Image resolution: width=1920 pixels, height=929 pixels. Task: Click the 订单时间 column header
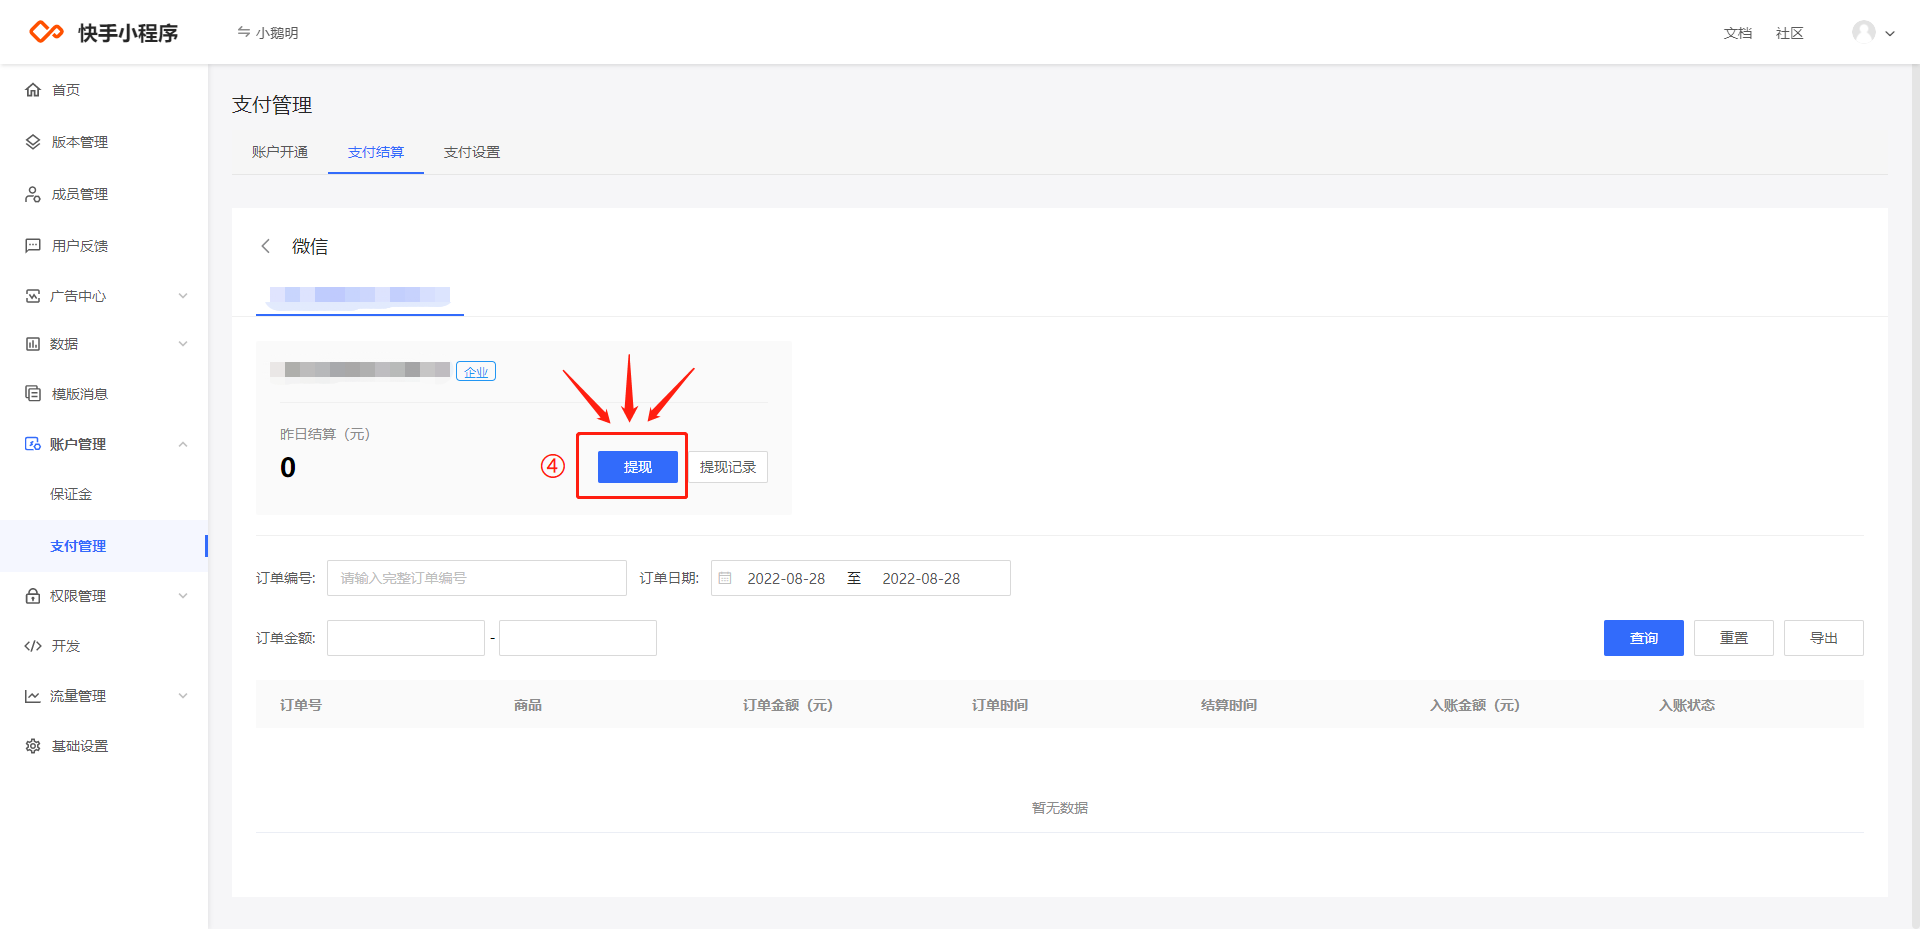click(1000, 705)
